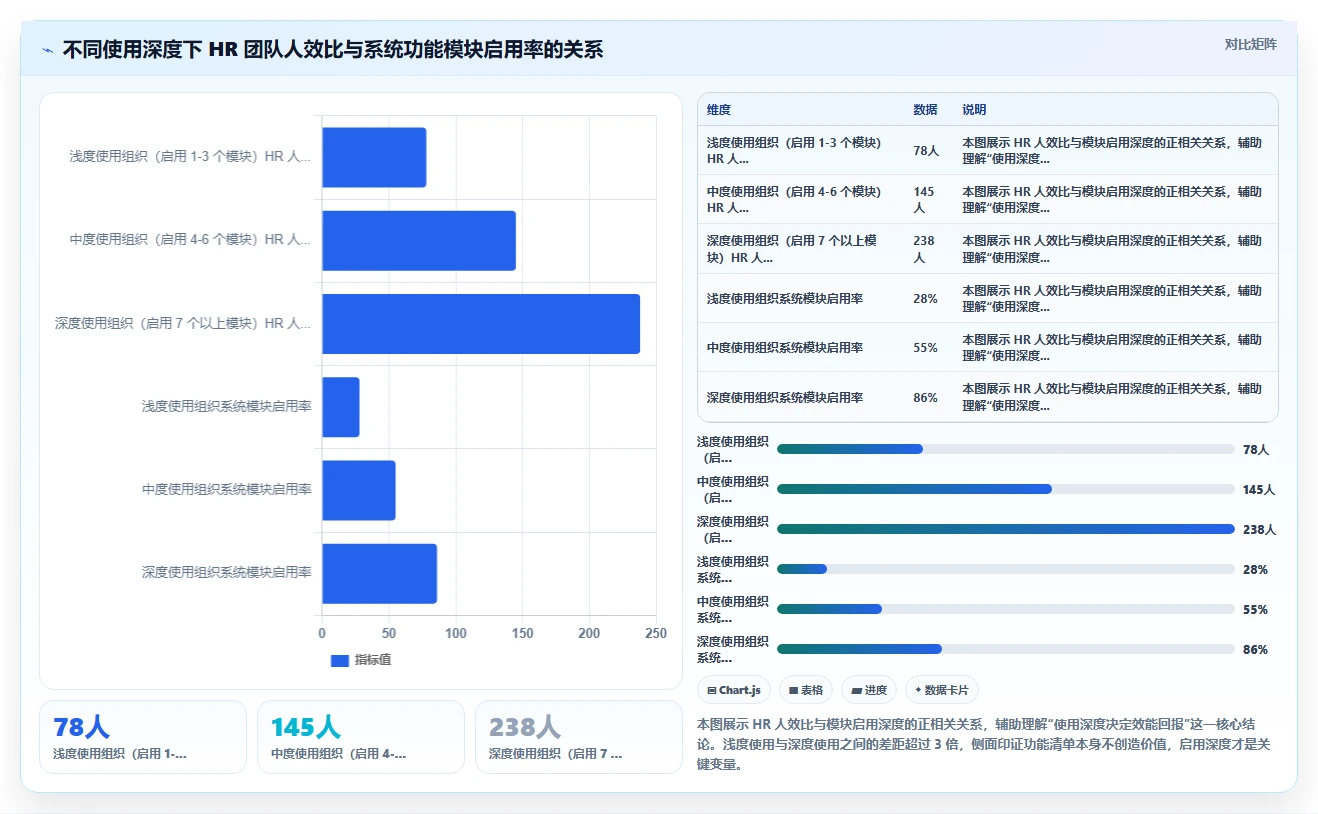1318x814 pixels.
Task: Select the Chart.js tag chip
Action: (734, 690)
